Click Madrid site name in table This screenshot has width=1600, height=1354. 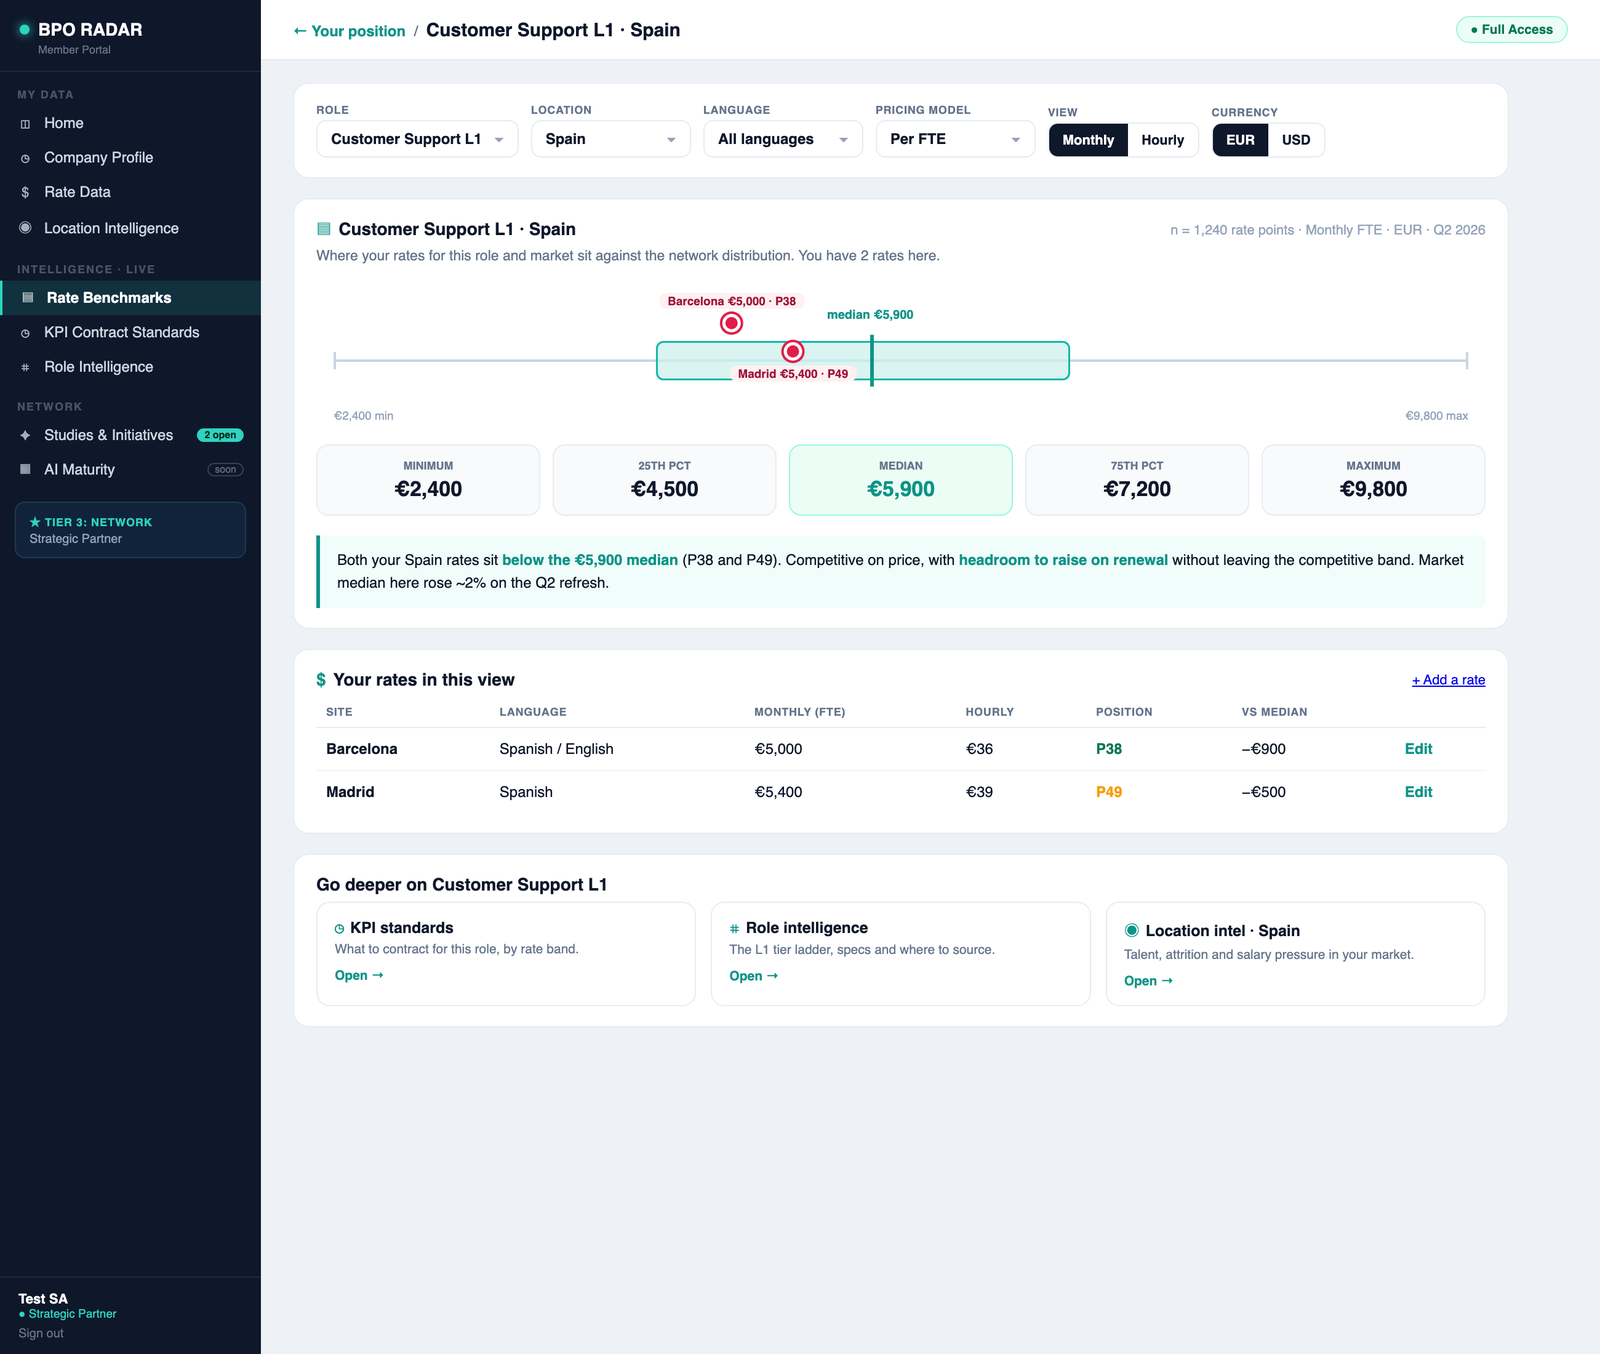click(x=350, y=792)
